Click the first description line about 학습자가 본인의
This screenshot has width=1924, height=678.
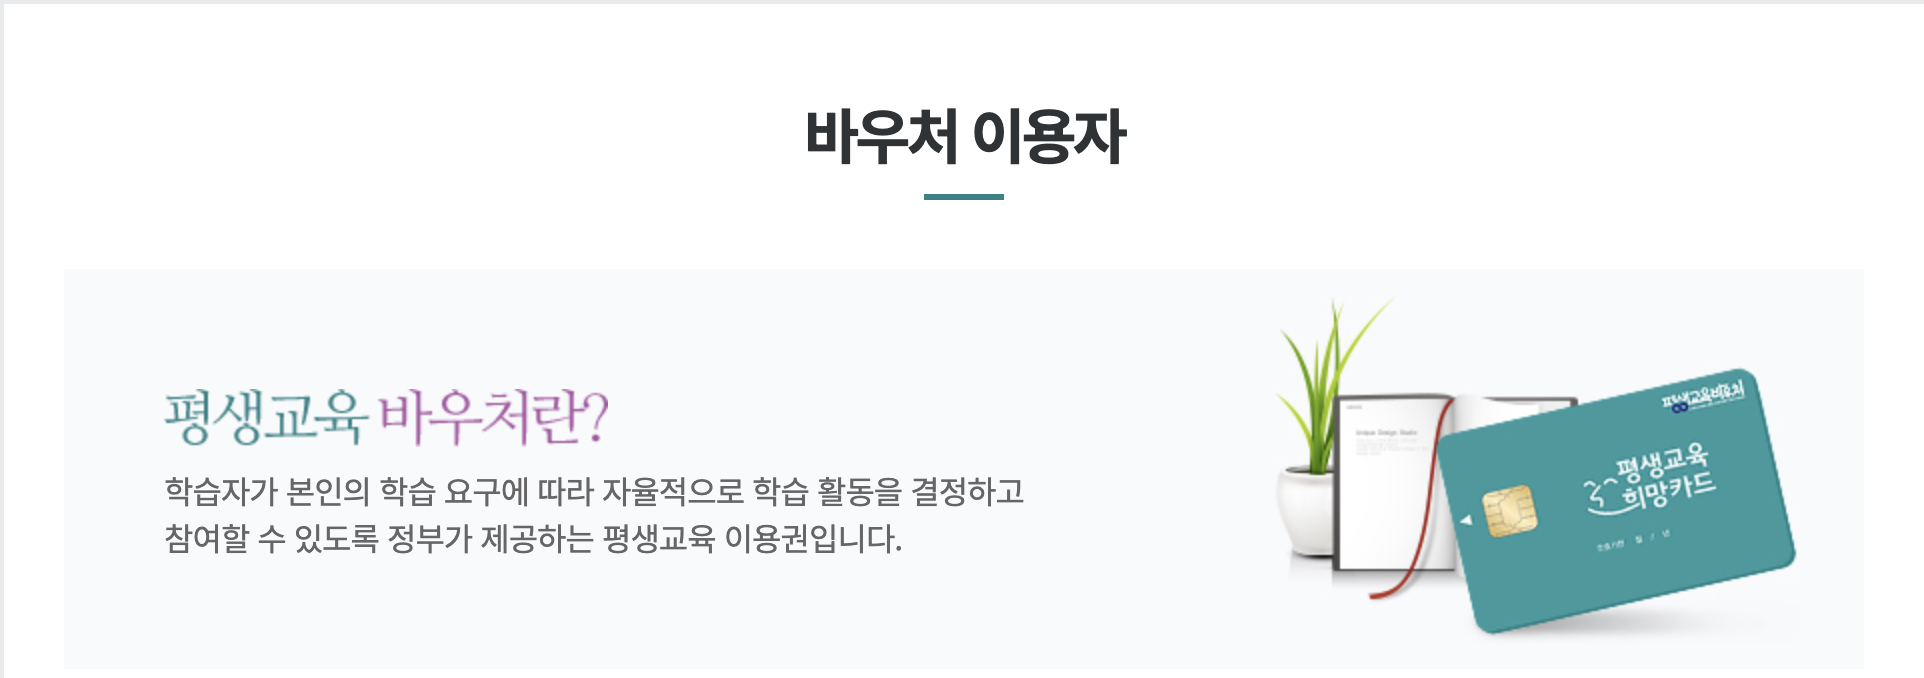[x=594, y=491]
